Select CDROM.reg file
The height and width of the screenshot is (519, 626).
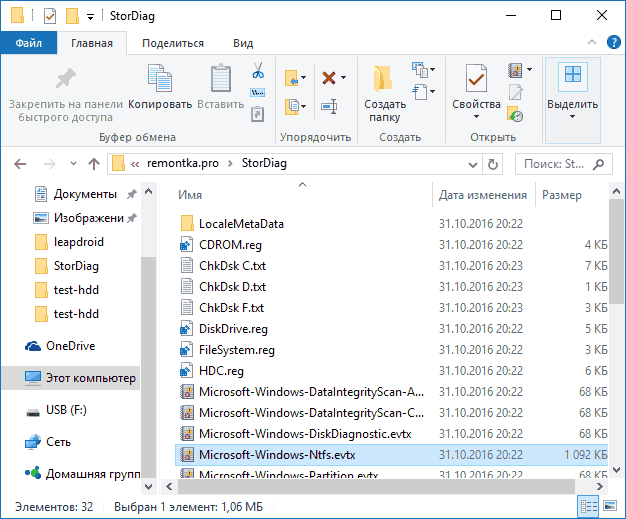pos(391,245)
